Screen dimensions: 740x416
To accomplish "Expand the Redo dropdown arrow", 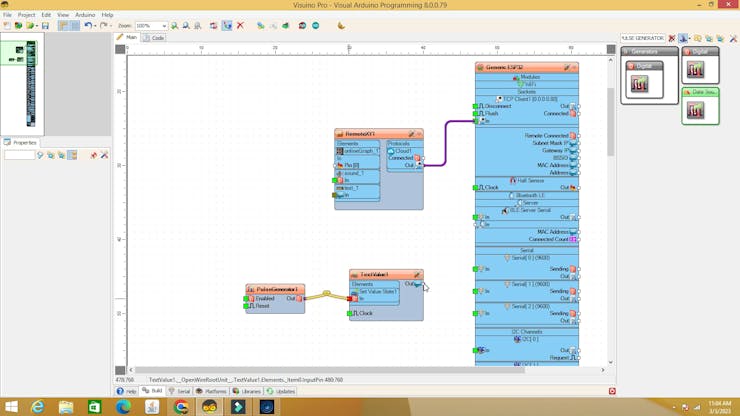I will click(x=109, y=25).
